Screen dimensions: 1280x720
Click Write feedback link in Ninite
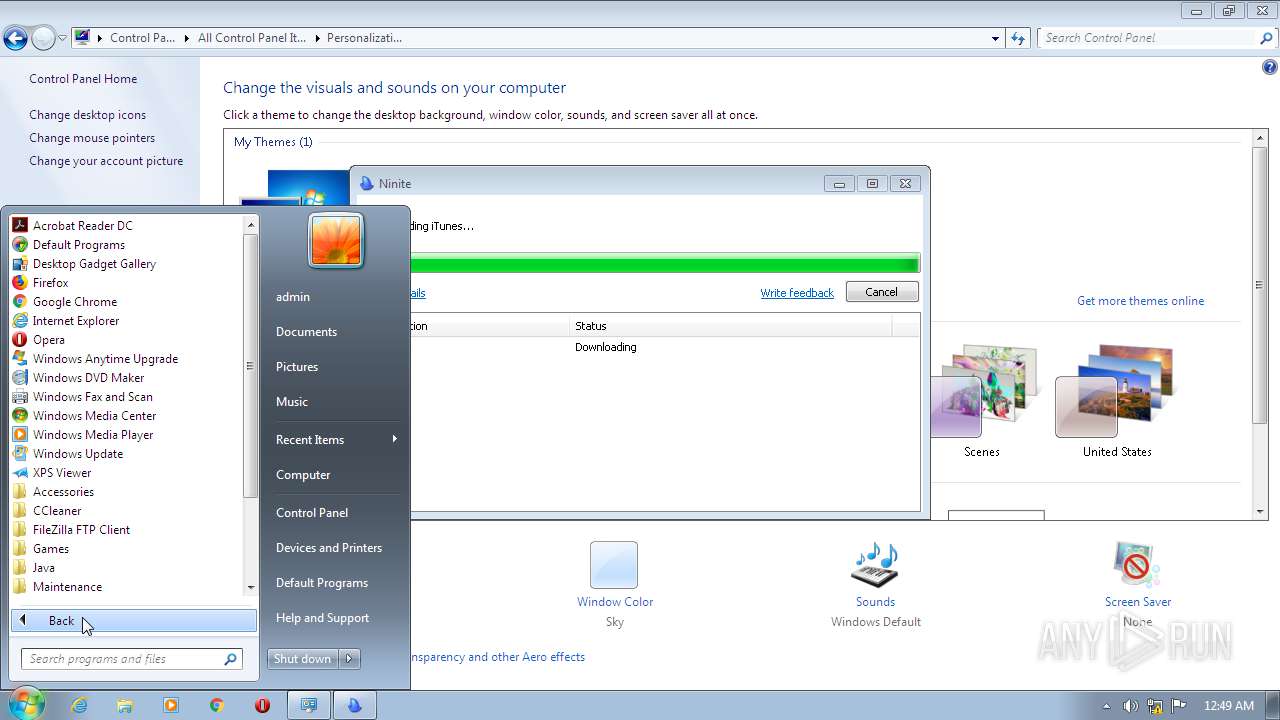tap(797, 293)
